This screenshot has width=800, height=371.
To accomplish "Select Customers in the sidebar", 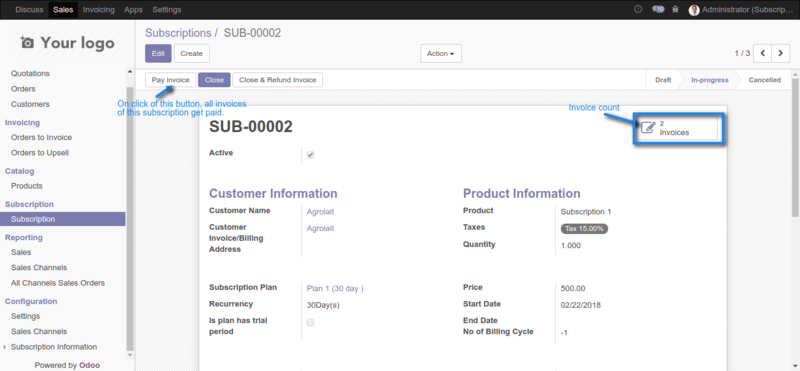I will pos(30,104).
